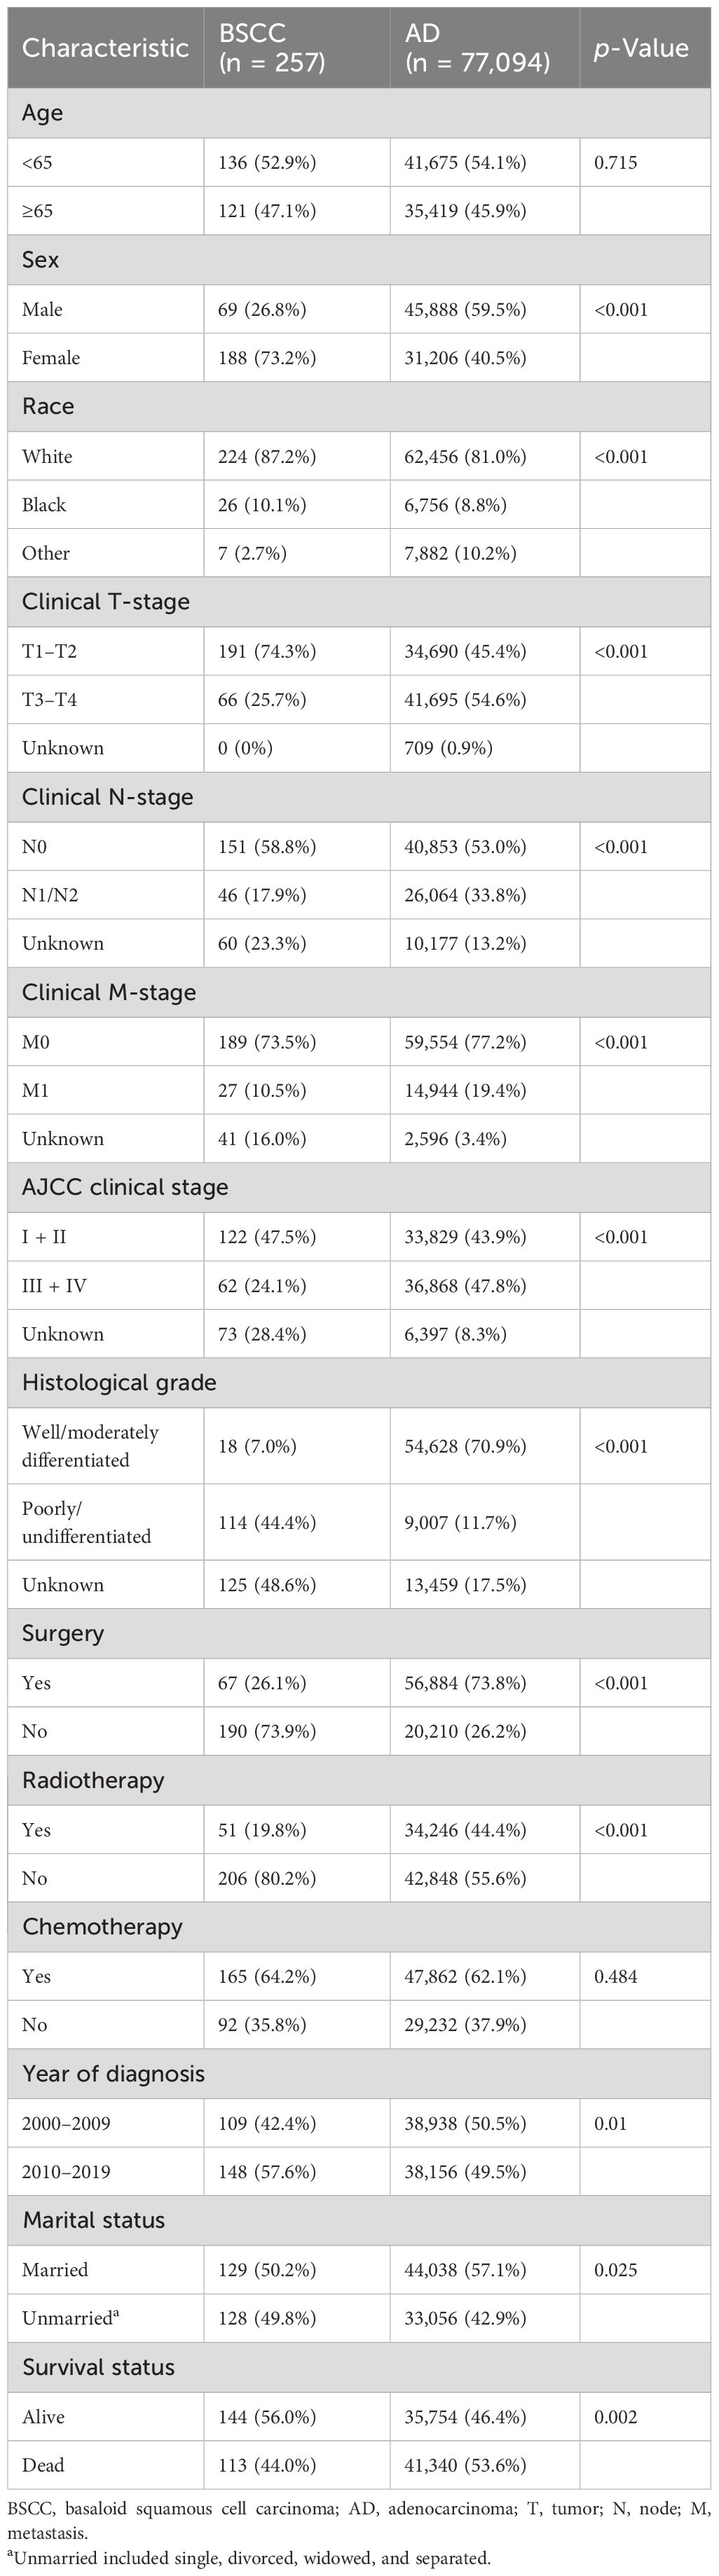Click the BSCC (n = 257) column header
The height and width of the screenshot is (2576, 719).
coord(272,47)
